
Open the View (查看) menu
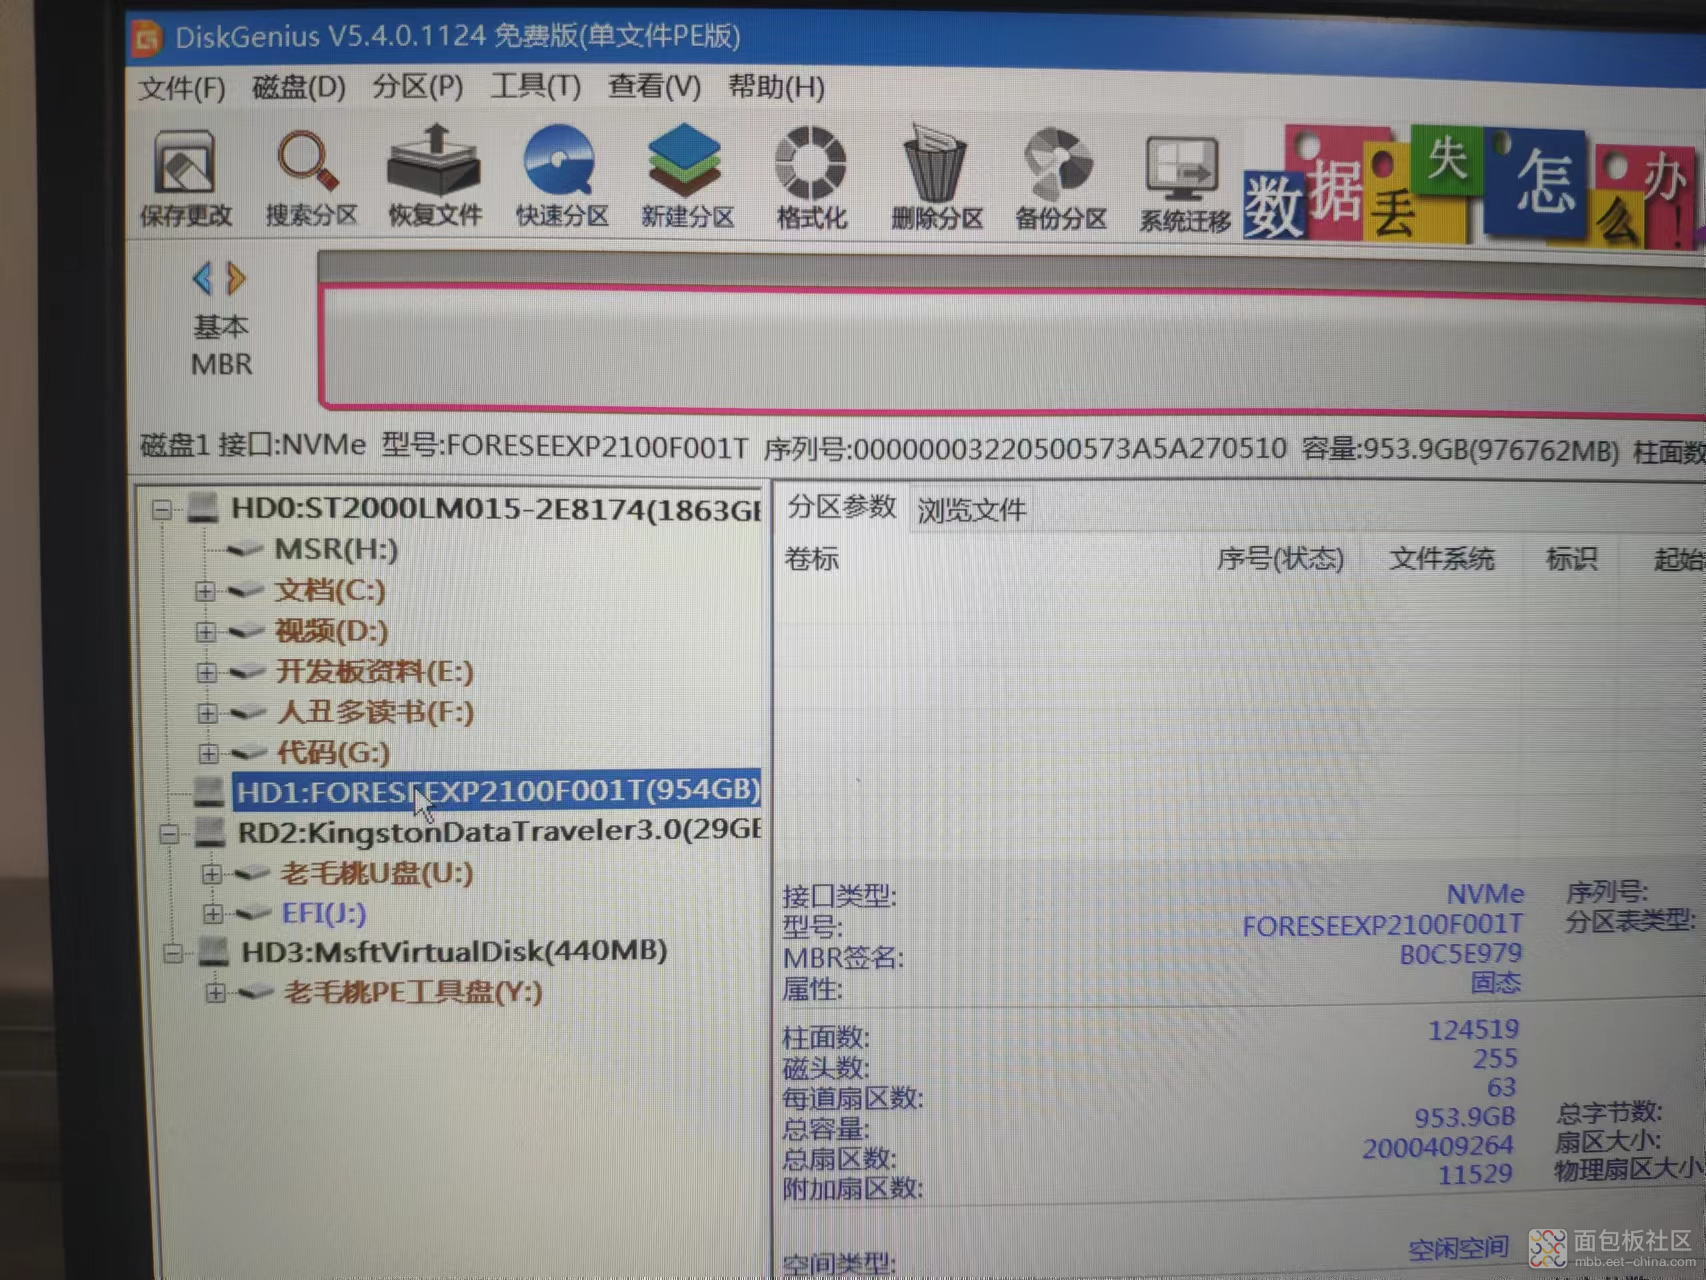point(654,86)
